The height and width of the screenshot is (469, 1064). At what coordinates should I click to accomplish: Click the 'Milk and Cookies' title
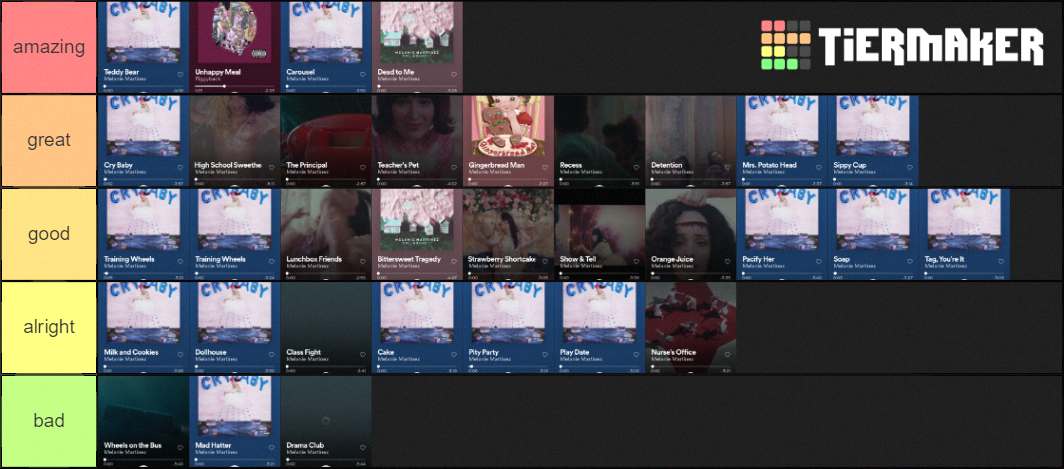131,352
